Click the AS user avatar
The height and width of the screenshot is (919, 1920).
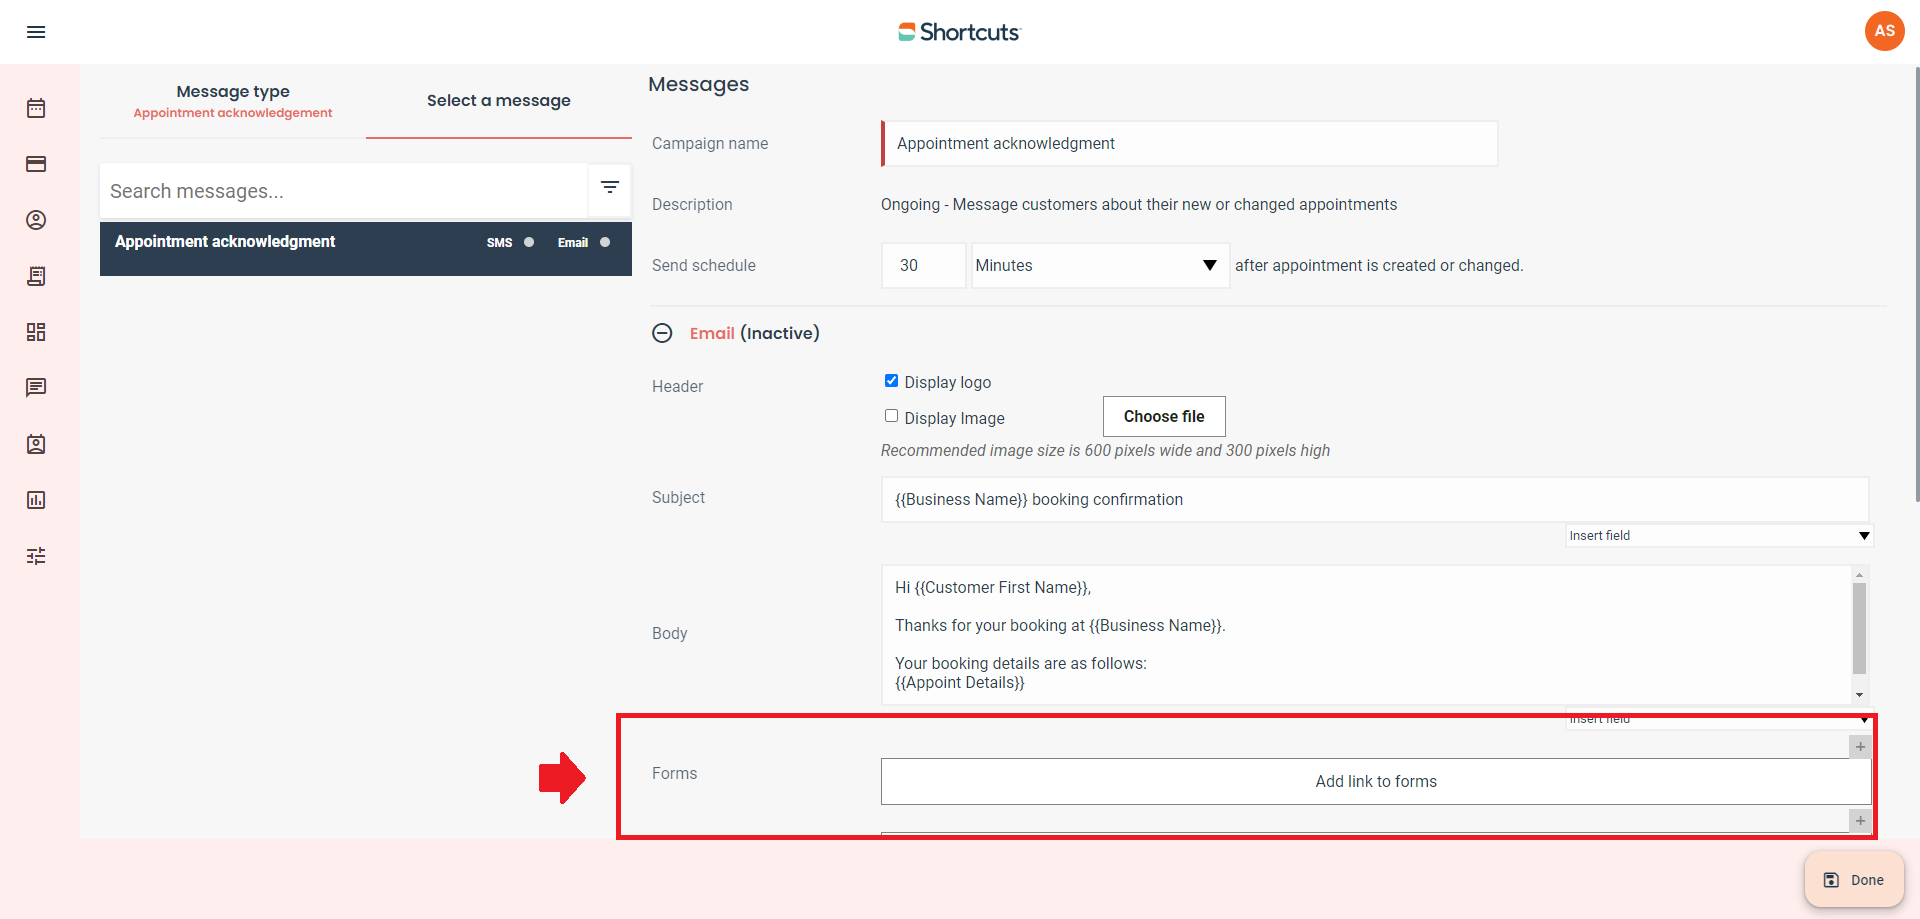(x=1884, y=31)
